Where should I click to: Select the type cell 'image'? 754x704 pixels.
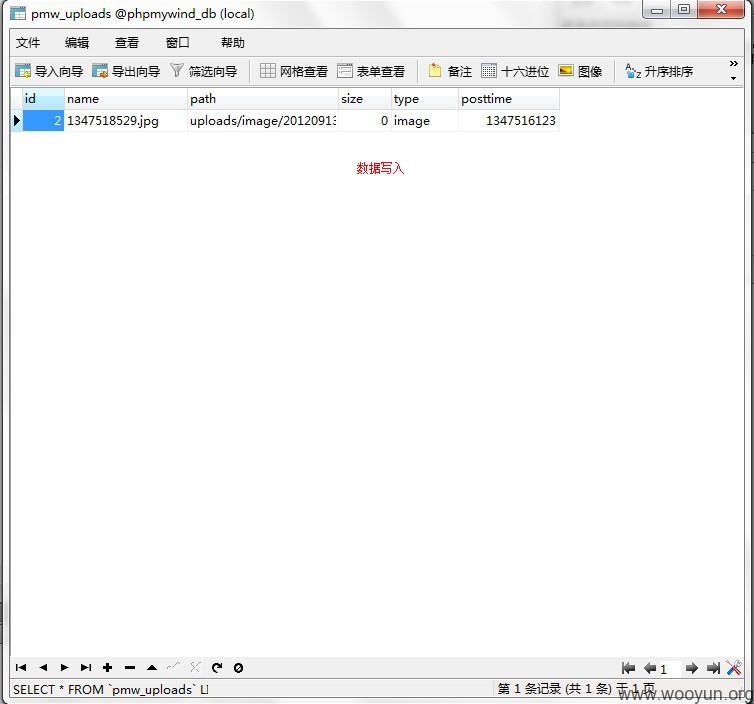click(x=425, y=120)
